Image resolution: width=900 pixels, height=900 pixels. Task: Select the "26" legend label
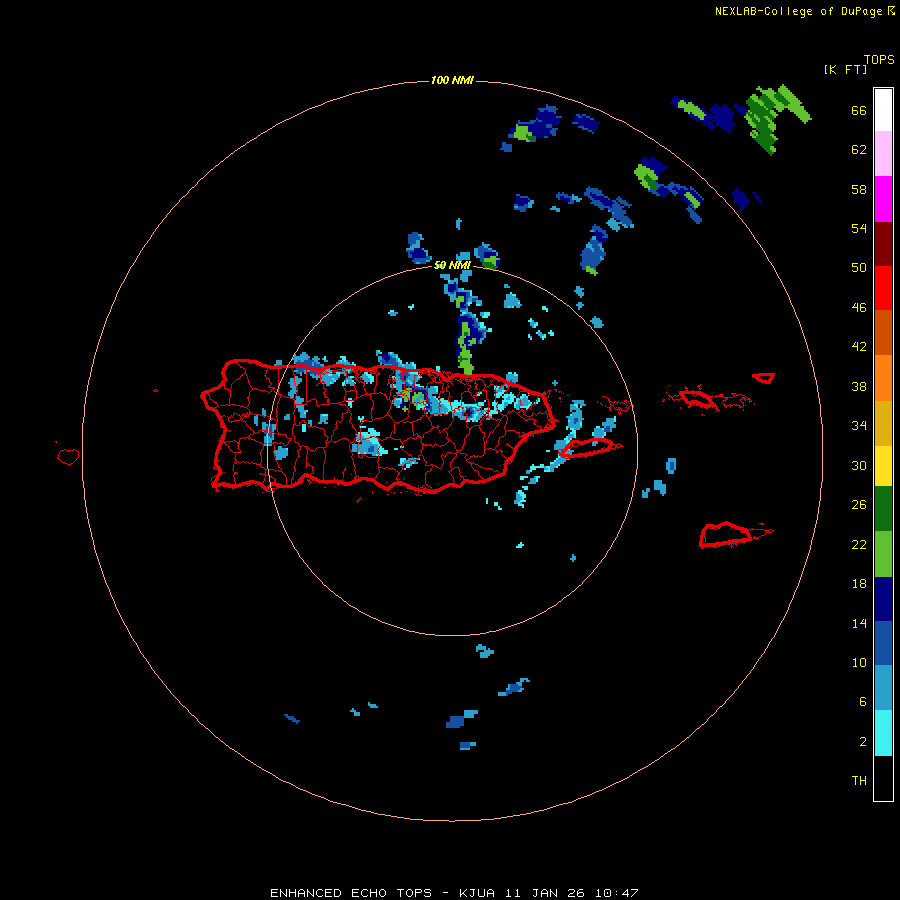[859, 505]
